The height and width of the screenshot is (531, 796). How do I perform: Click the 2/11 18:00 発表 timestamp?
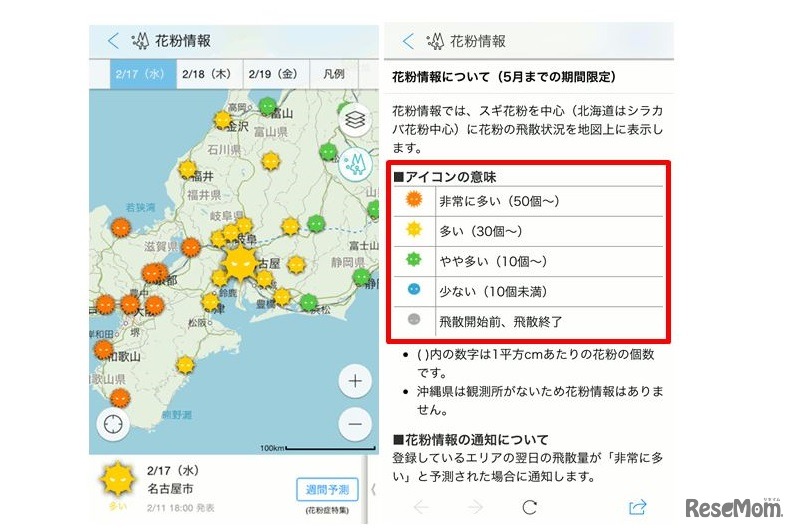181,508
